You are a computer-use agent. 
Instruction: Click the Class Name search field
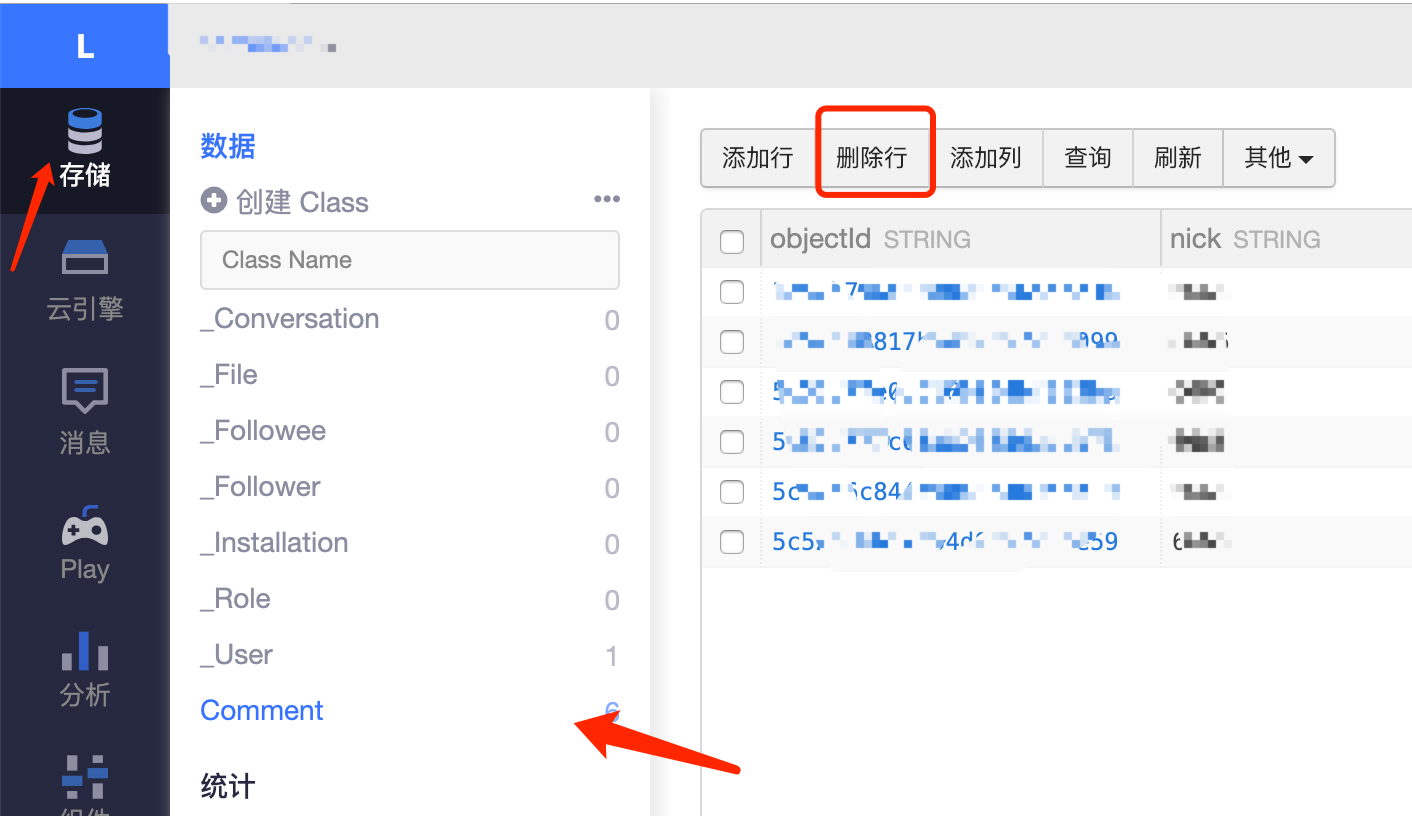[x=410, y=260]
